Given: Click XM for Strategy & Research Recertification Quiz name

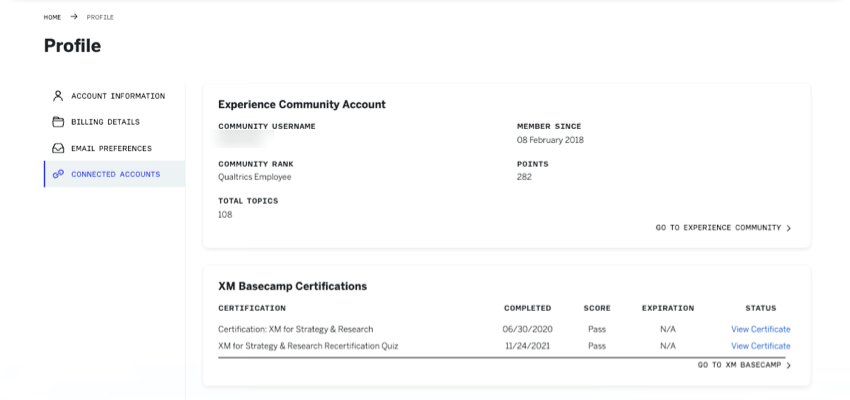Looking at the screenshot, I should [308, 346].
